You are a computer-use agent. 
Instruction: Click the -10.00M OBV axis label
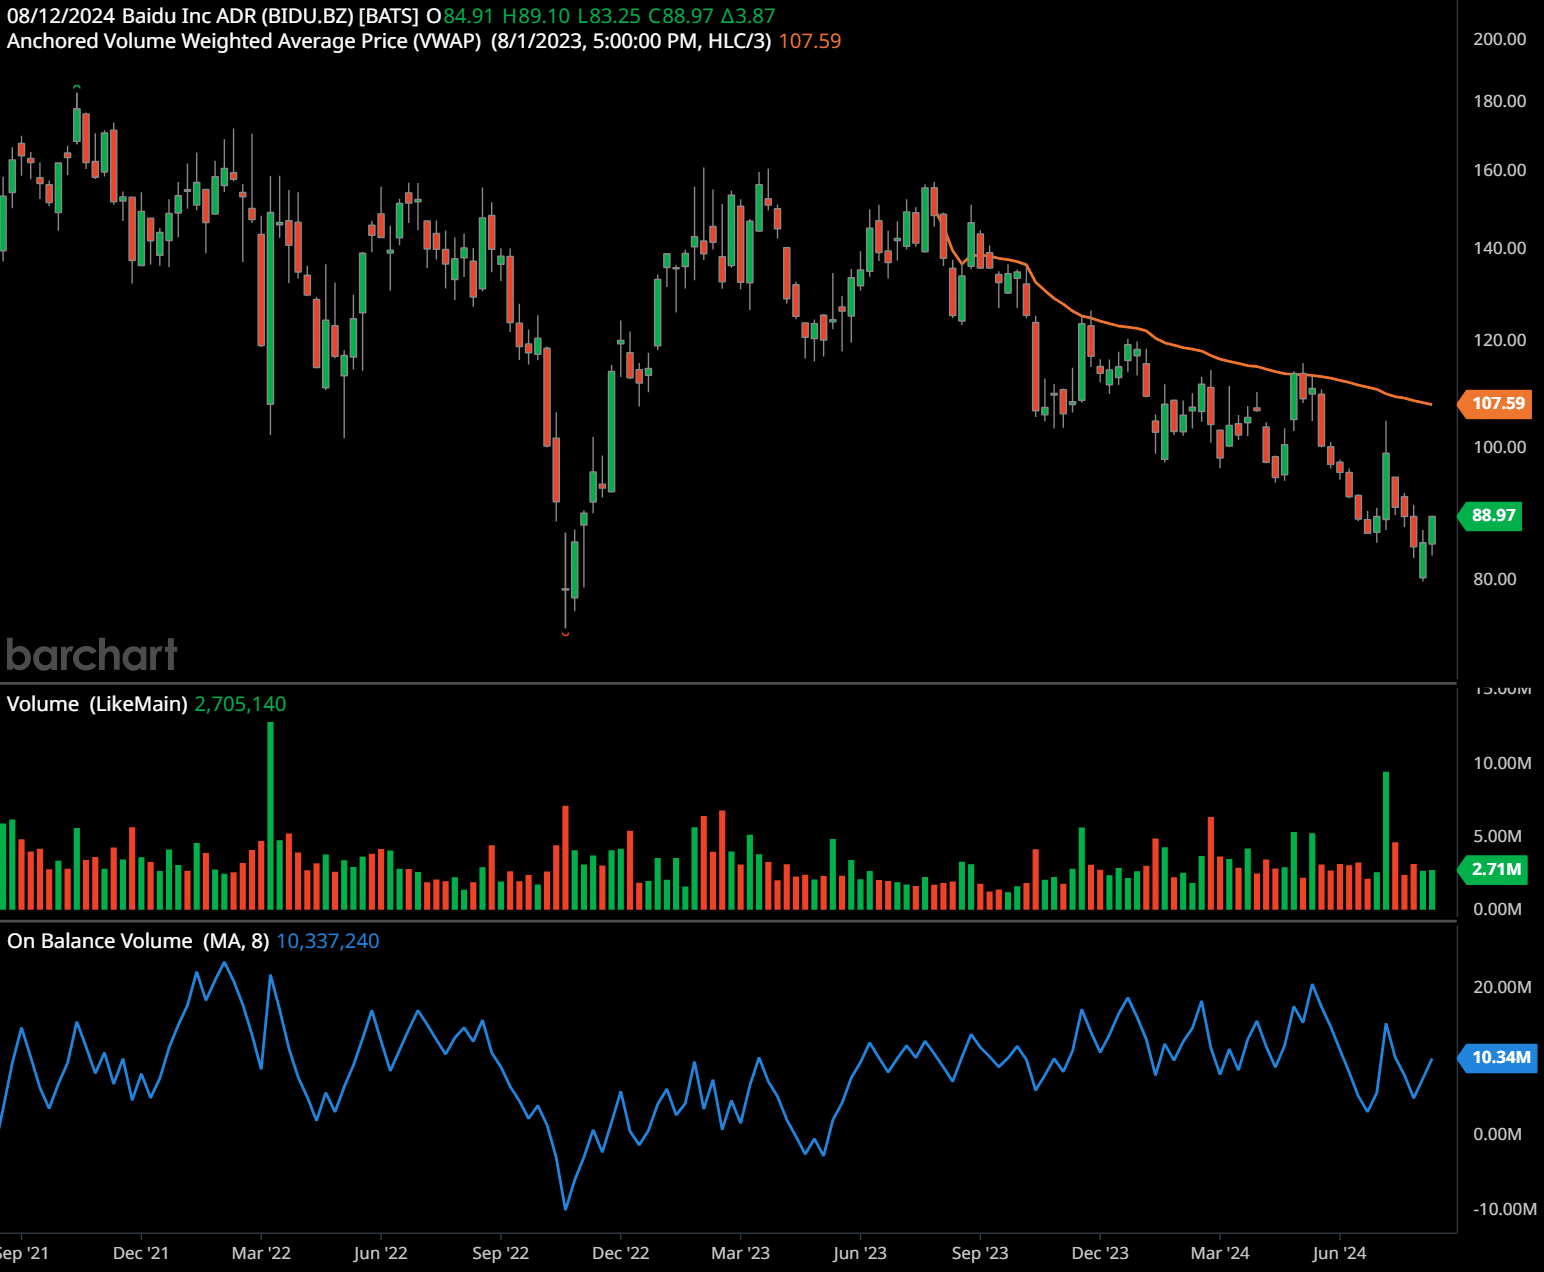[1504, 1209]
